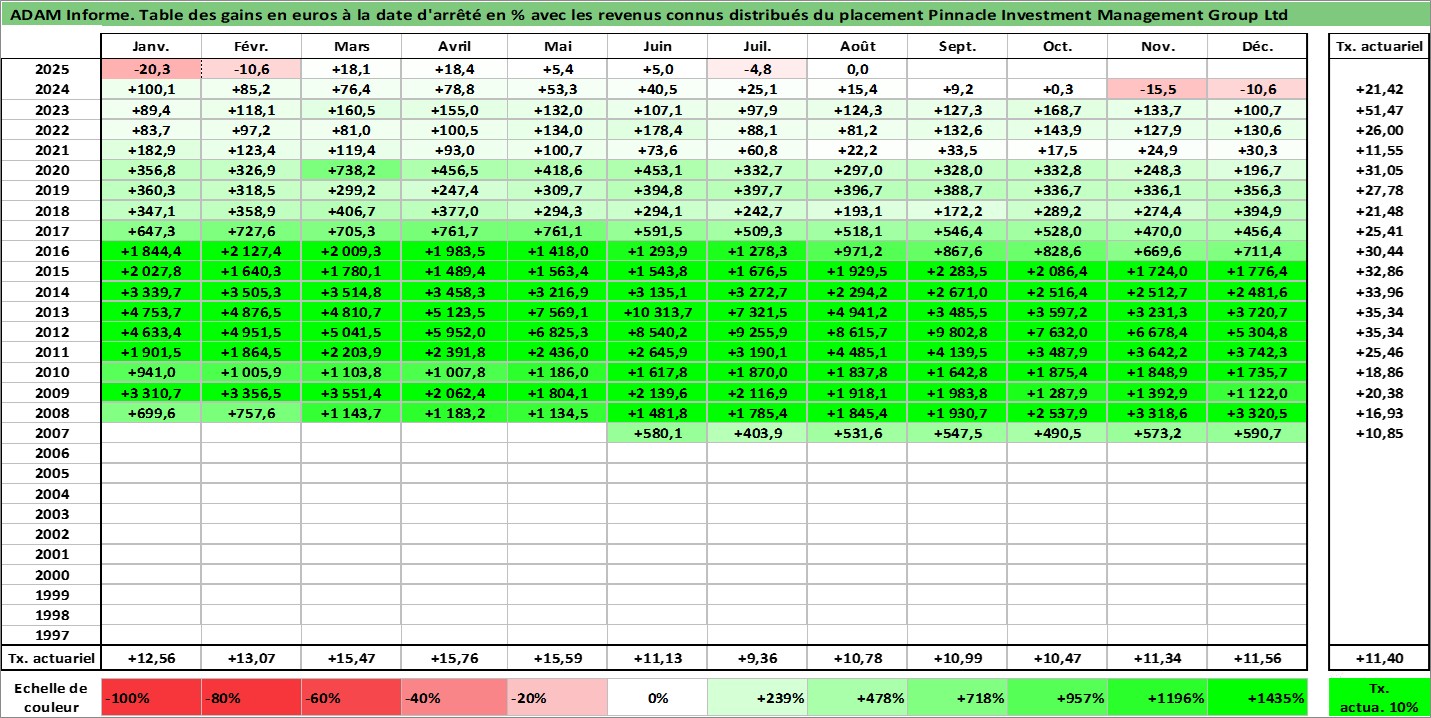Click the 'Tx. actuariel' column header at right
Screen dimensions: 1431x718
tap(1379, 47)
